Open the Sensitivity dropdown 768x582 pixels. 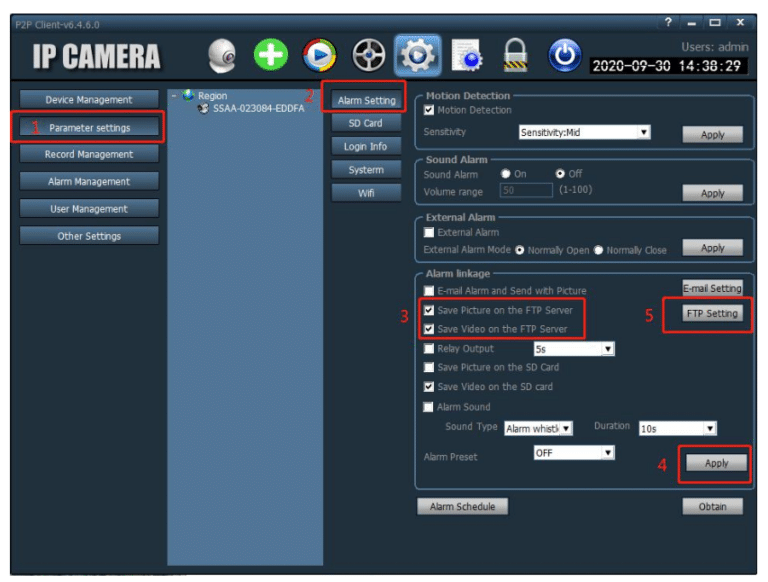pyautogui.click(x=584, y=132)
